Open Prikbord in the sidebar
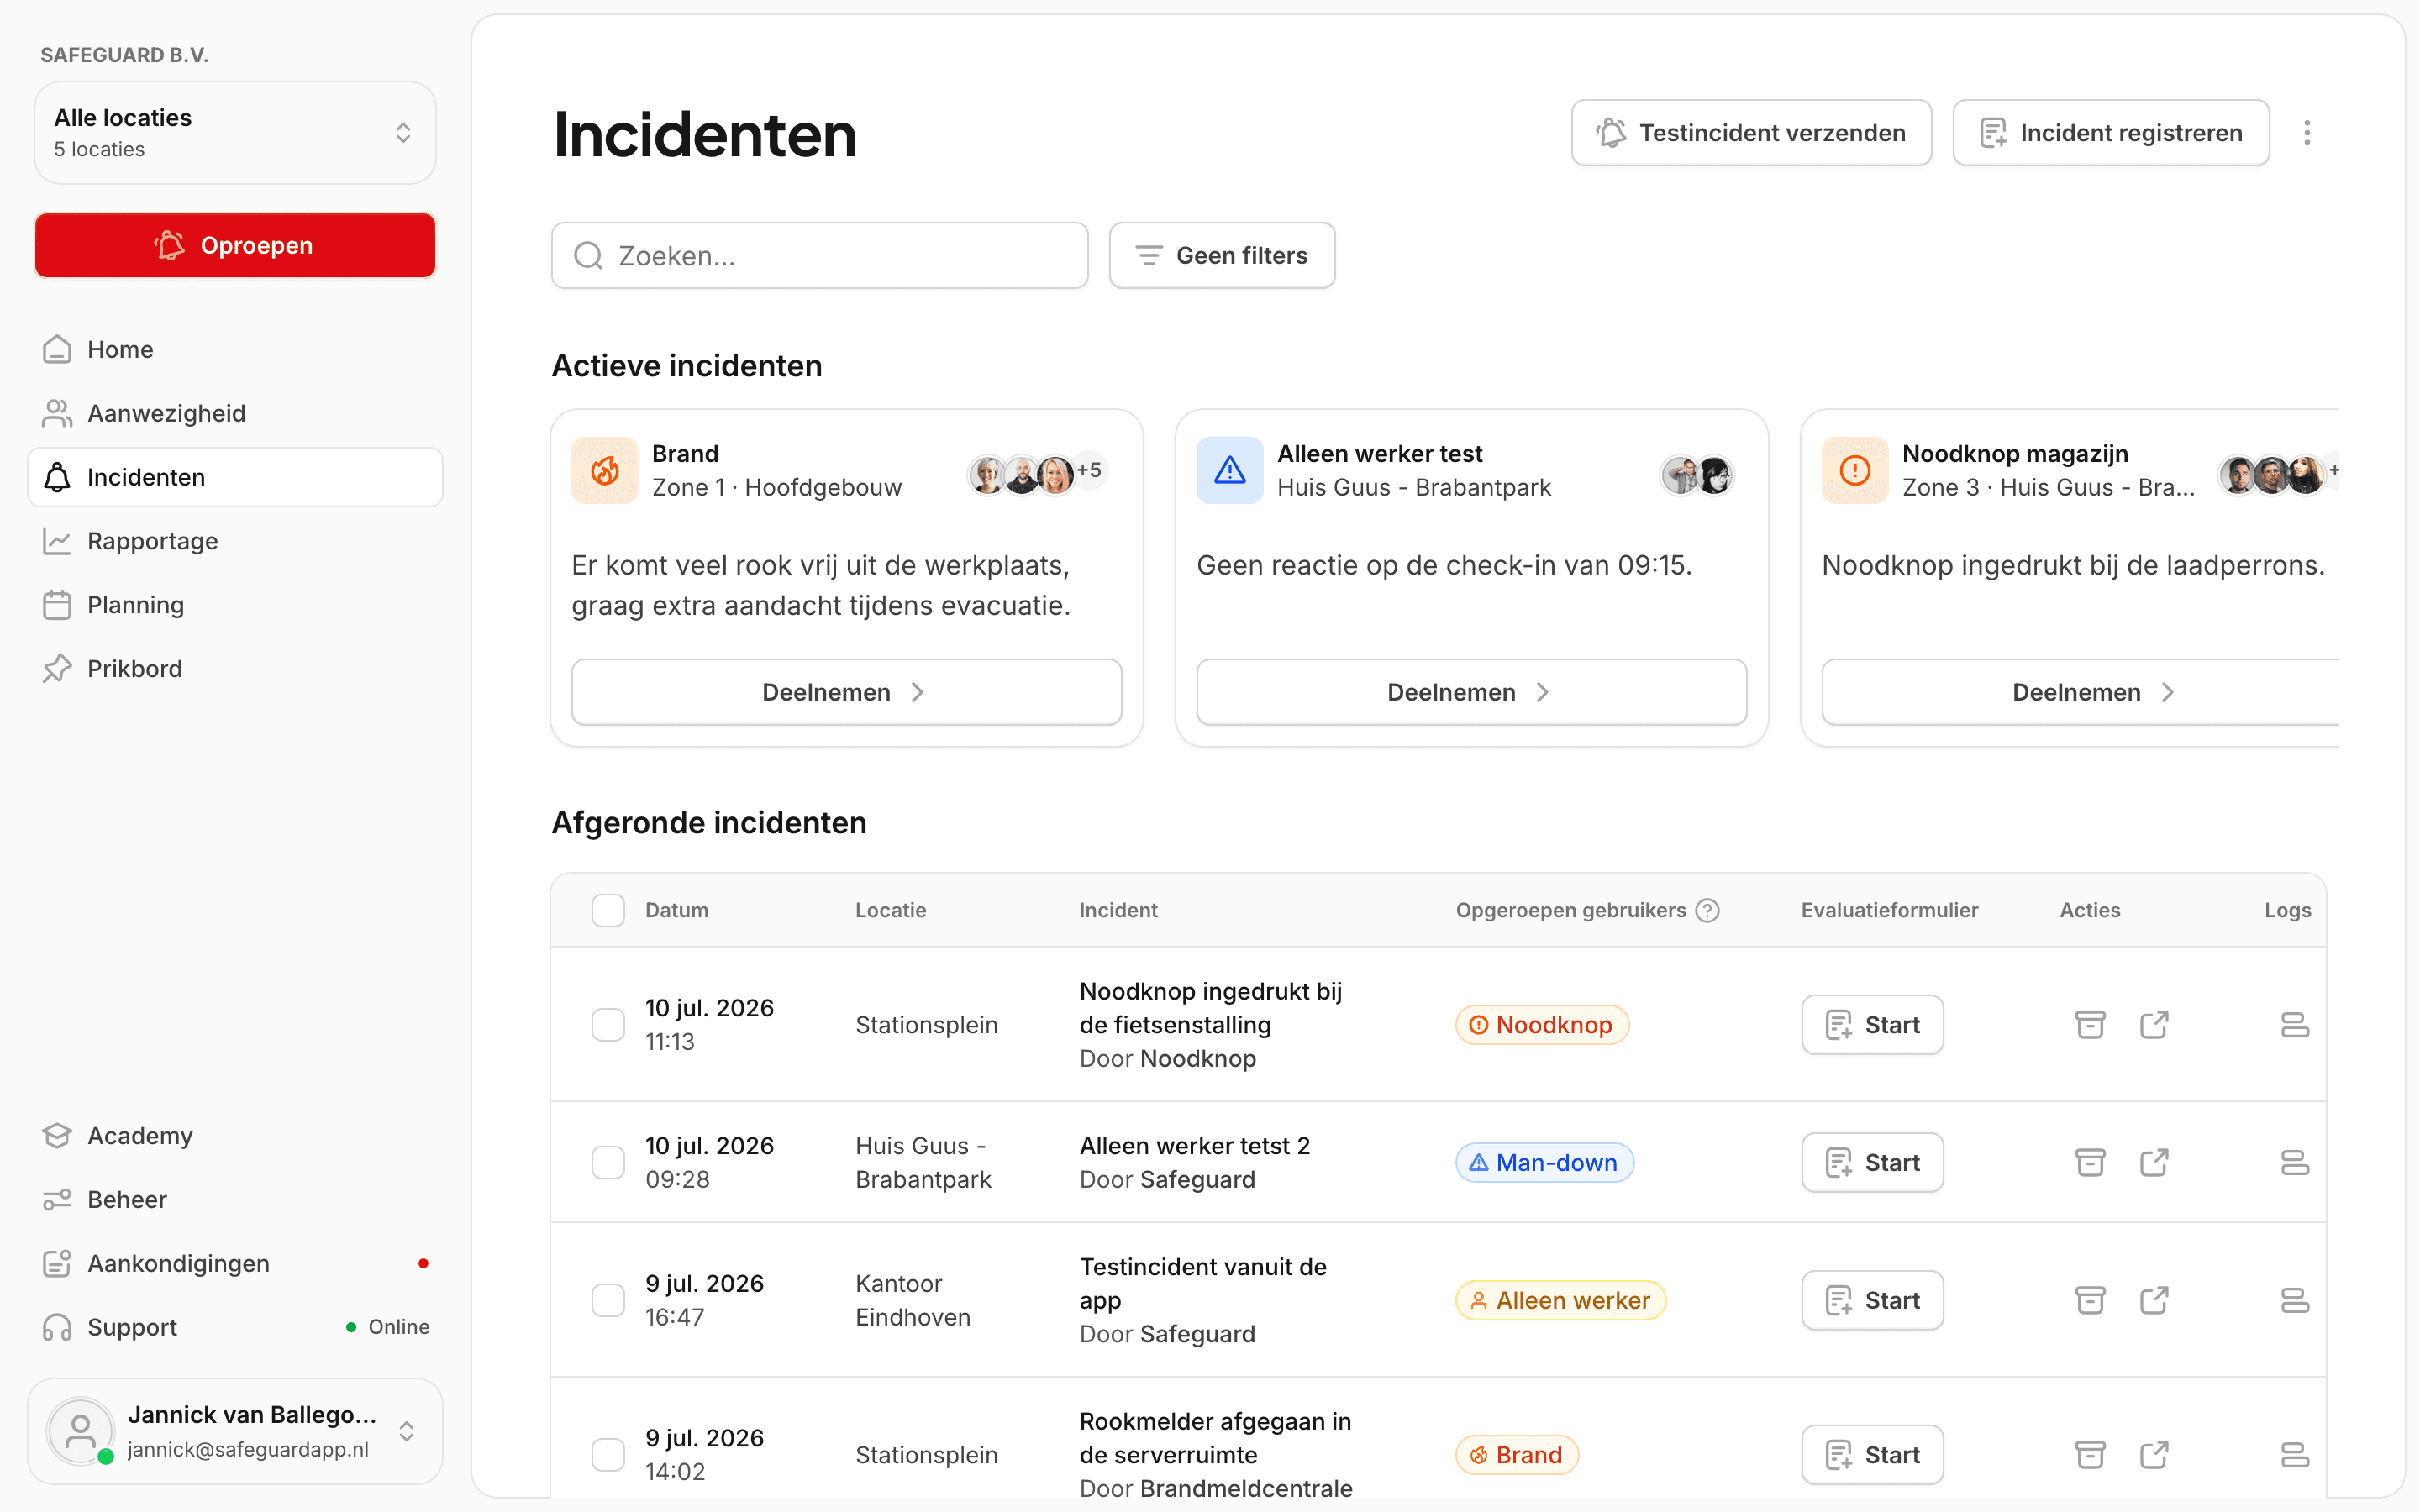The image size is (2420, 1512). click(x=235, y=668)
